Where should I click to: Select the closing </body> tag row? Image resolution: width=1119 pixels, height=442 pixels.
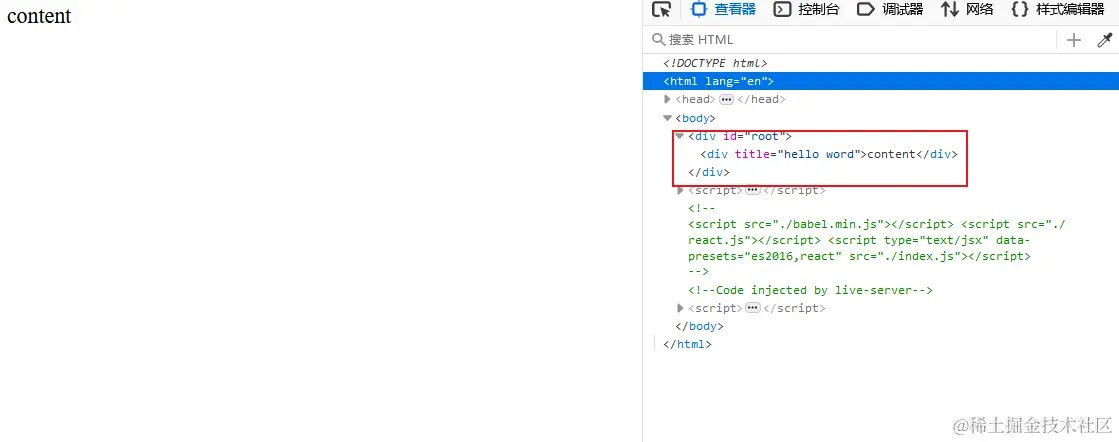(x=699, y=326)
